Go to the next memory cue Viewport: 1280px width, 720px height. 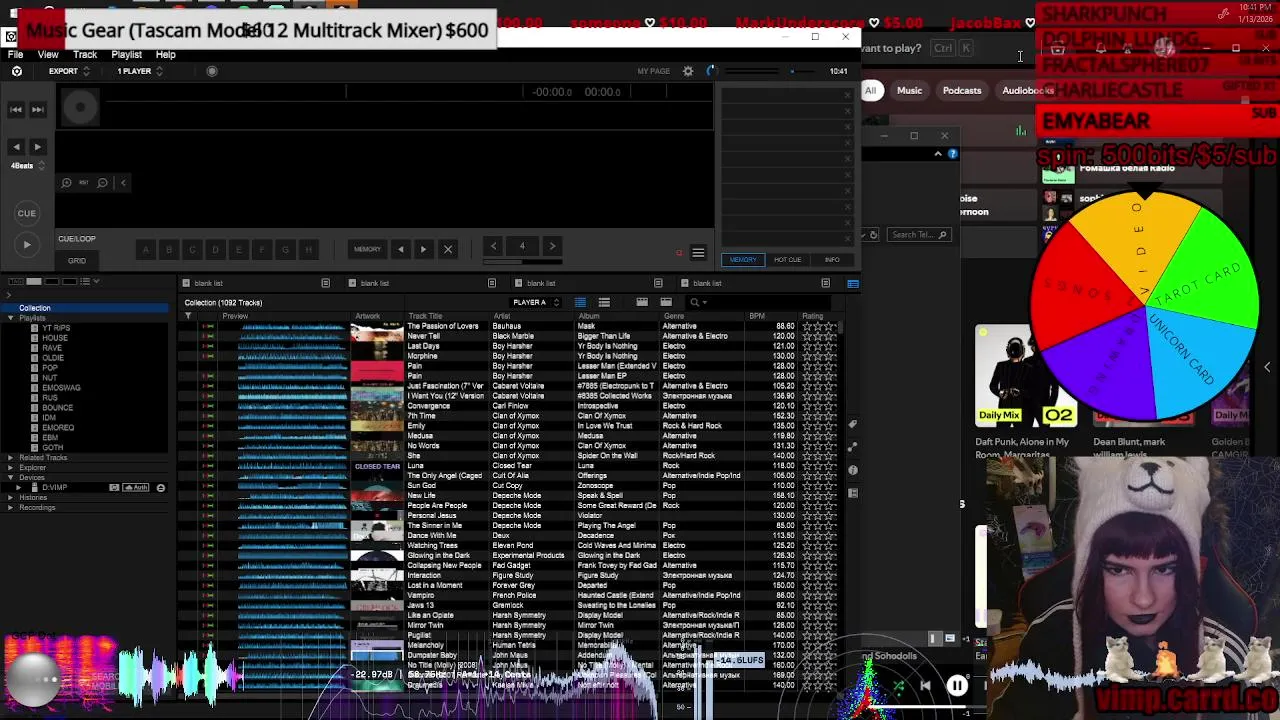(x=423, y=249)
